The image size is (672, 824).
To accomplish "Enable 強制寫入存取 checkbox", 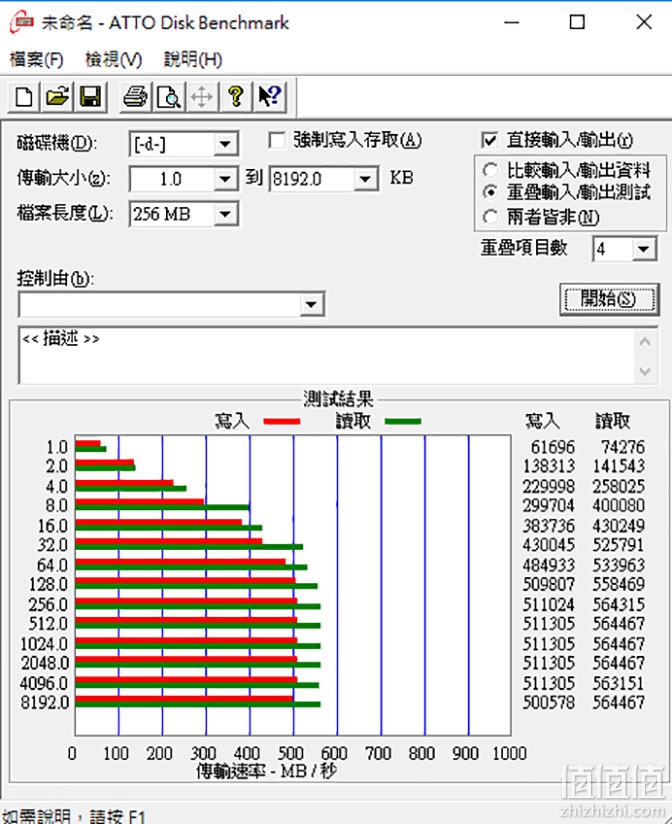I will tap(276, 140).
